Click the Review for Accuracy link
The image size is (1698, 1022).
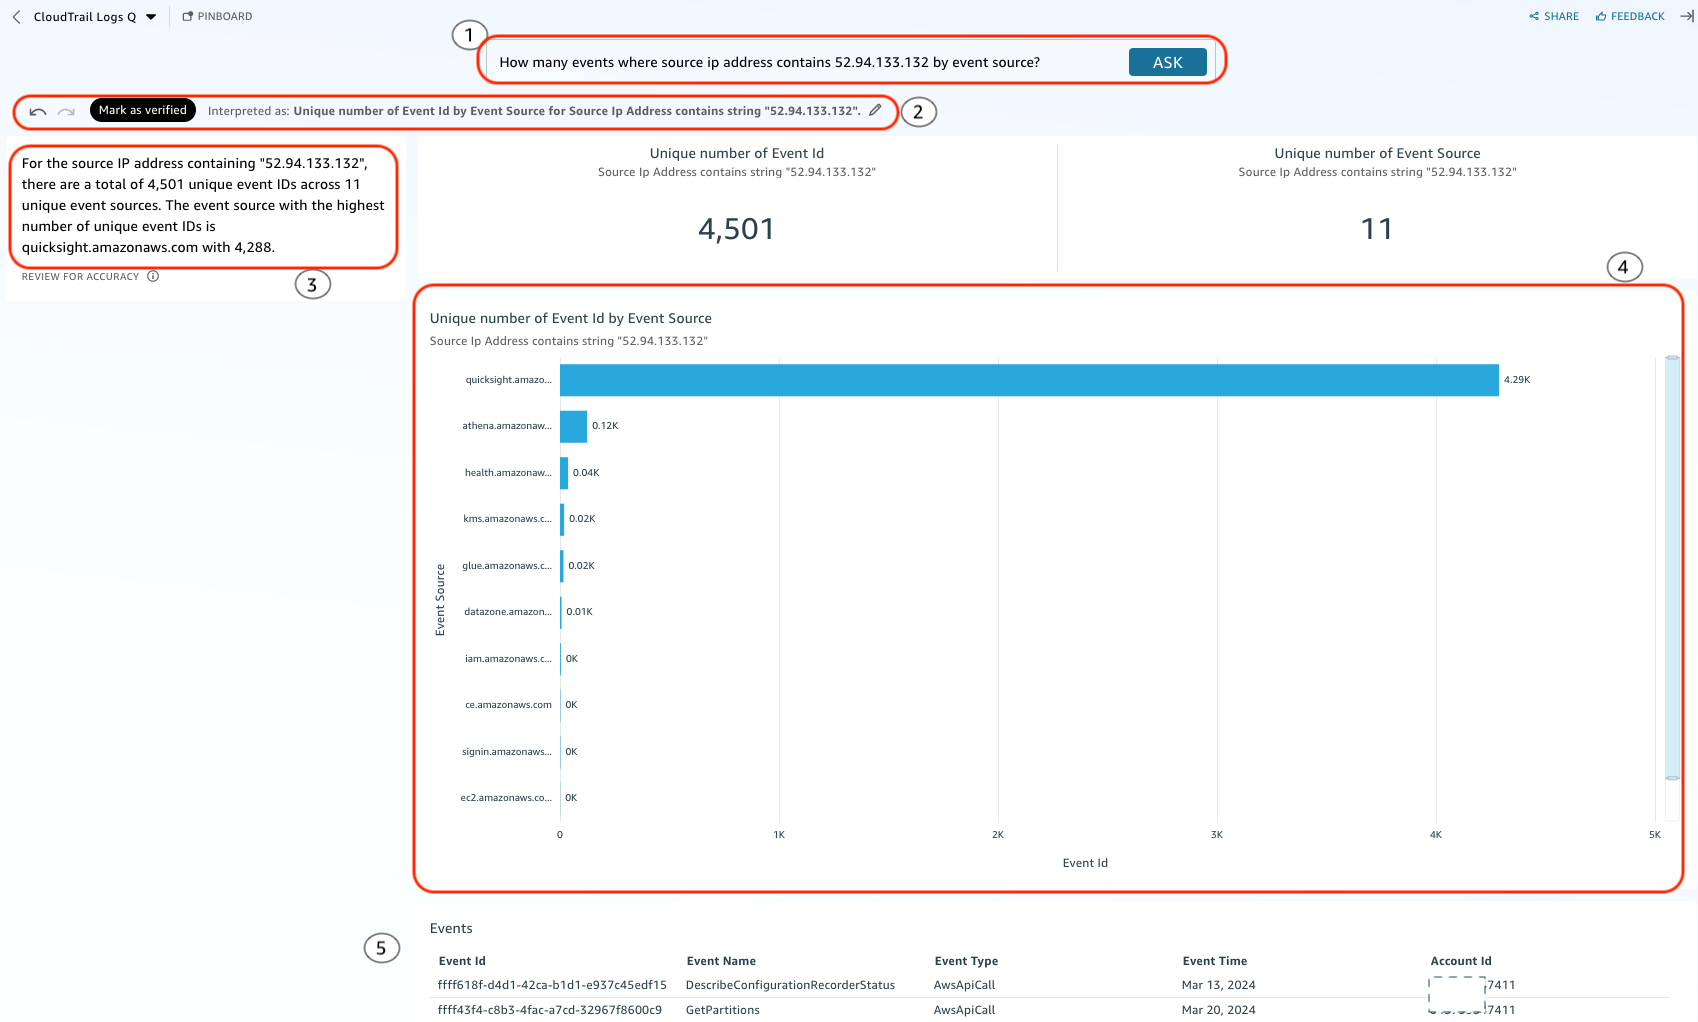tap(79, 276)
